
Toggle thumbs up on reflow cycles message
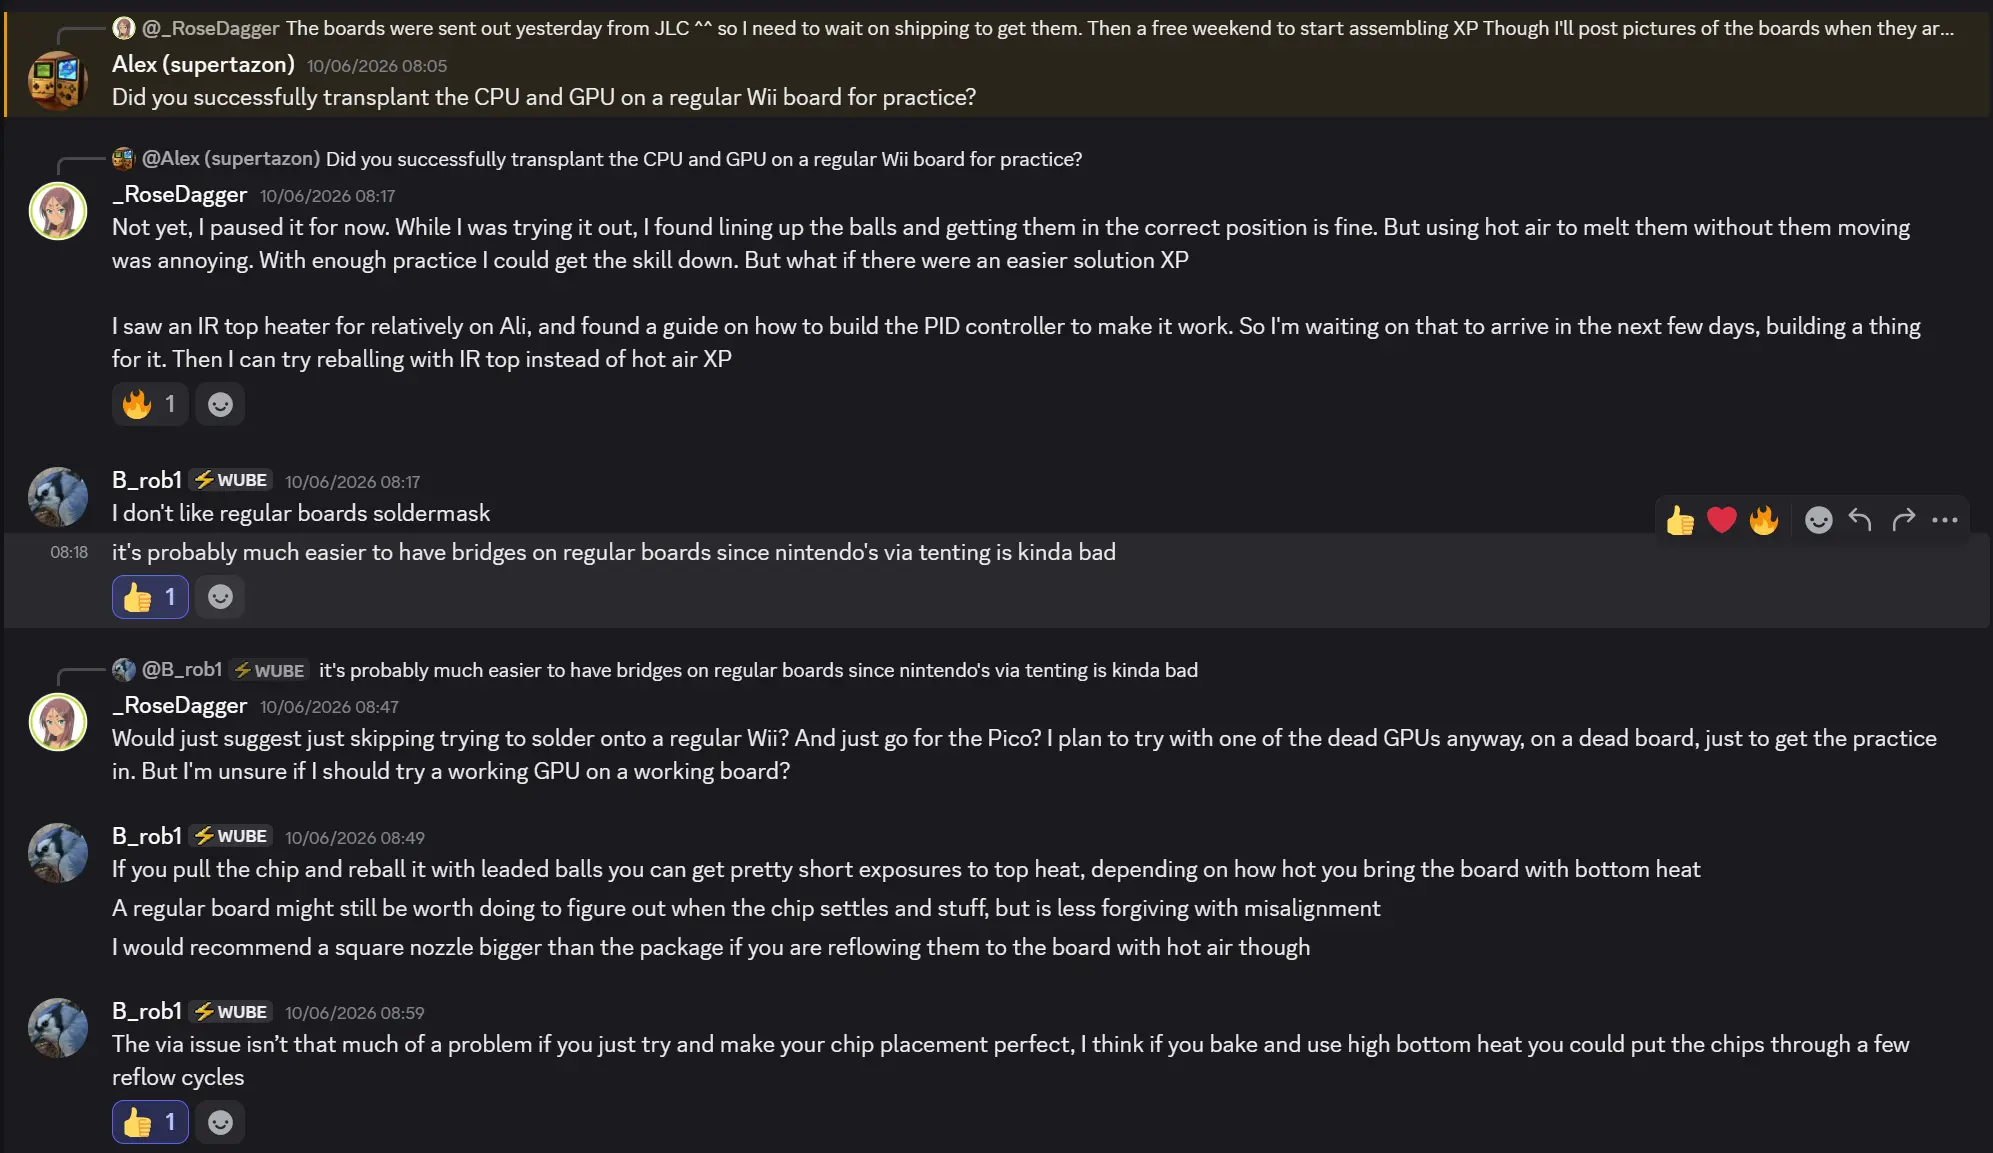[150, 1122]
